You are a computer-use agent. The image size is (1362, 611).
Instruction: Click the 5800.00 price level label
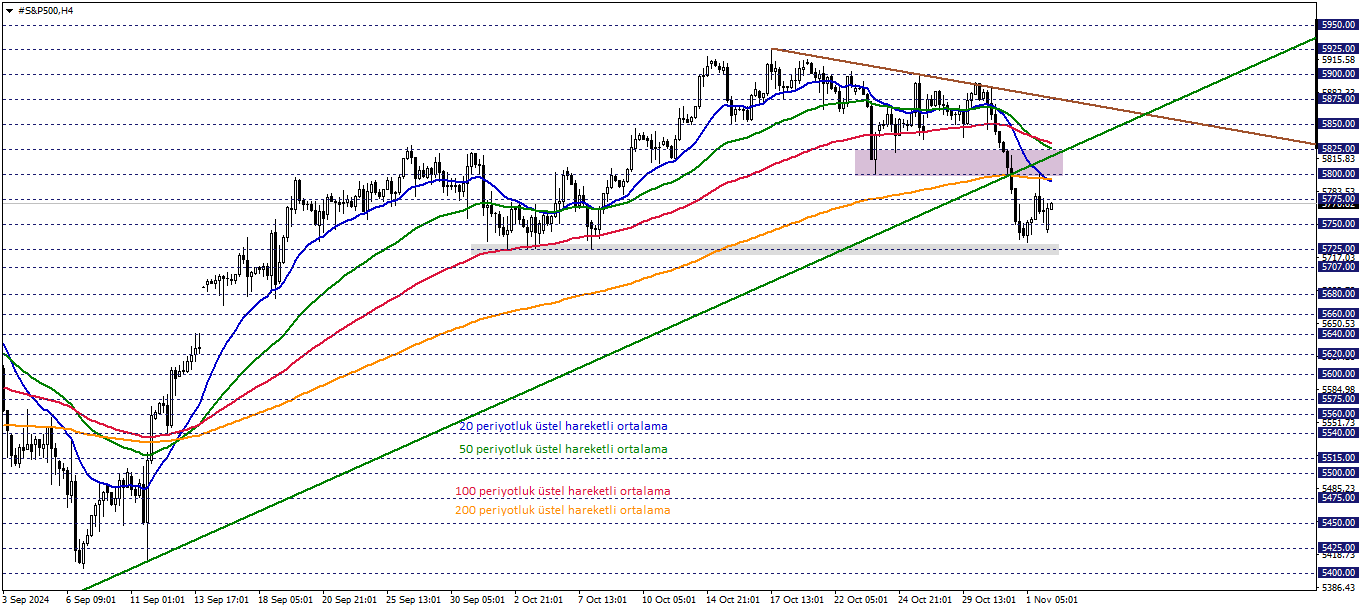pos(1338,174)
